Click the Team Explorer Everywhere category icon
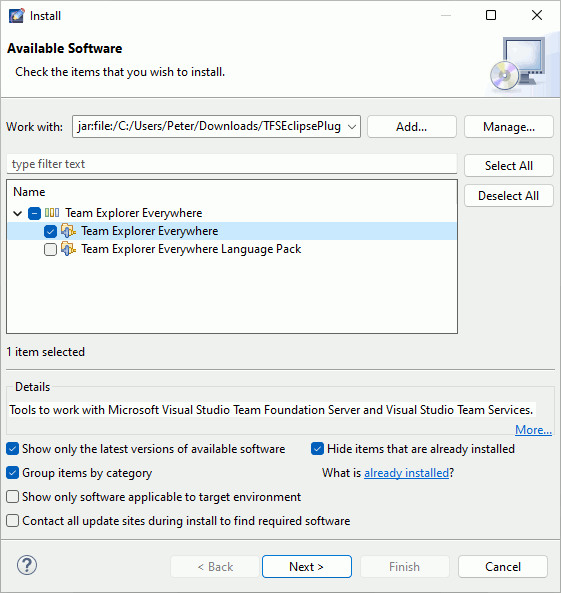This screenshot has height=593, width=561. pos(52,213)
